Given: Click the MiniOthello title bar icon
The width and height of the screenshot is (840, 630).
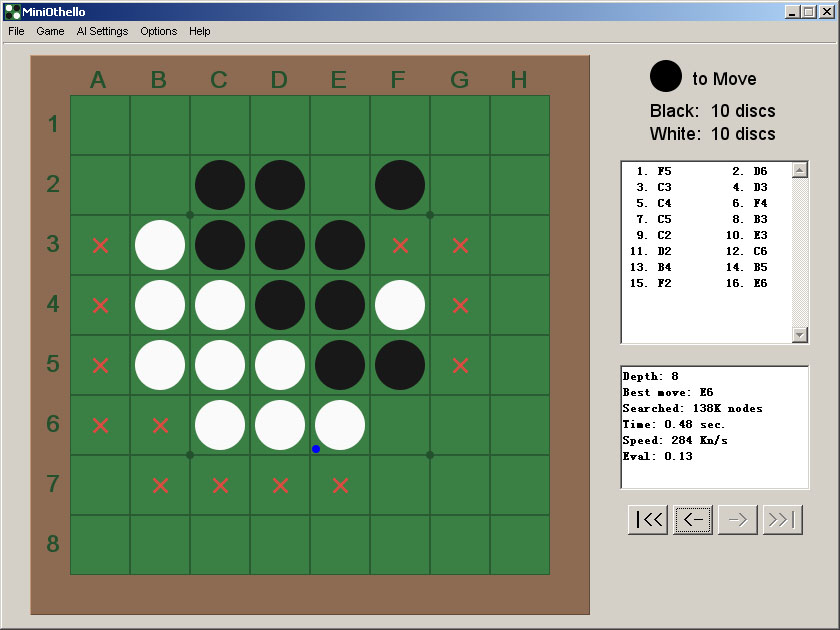Looking at the screenshot, I should (x=12, y=11).
